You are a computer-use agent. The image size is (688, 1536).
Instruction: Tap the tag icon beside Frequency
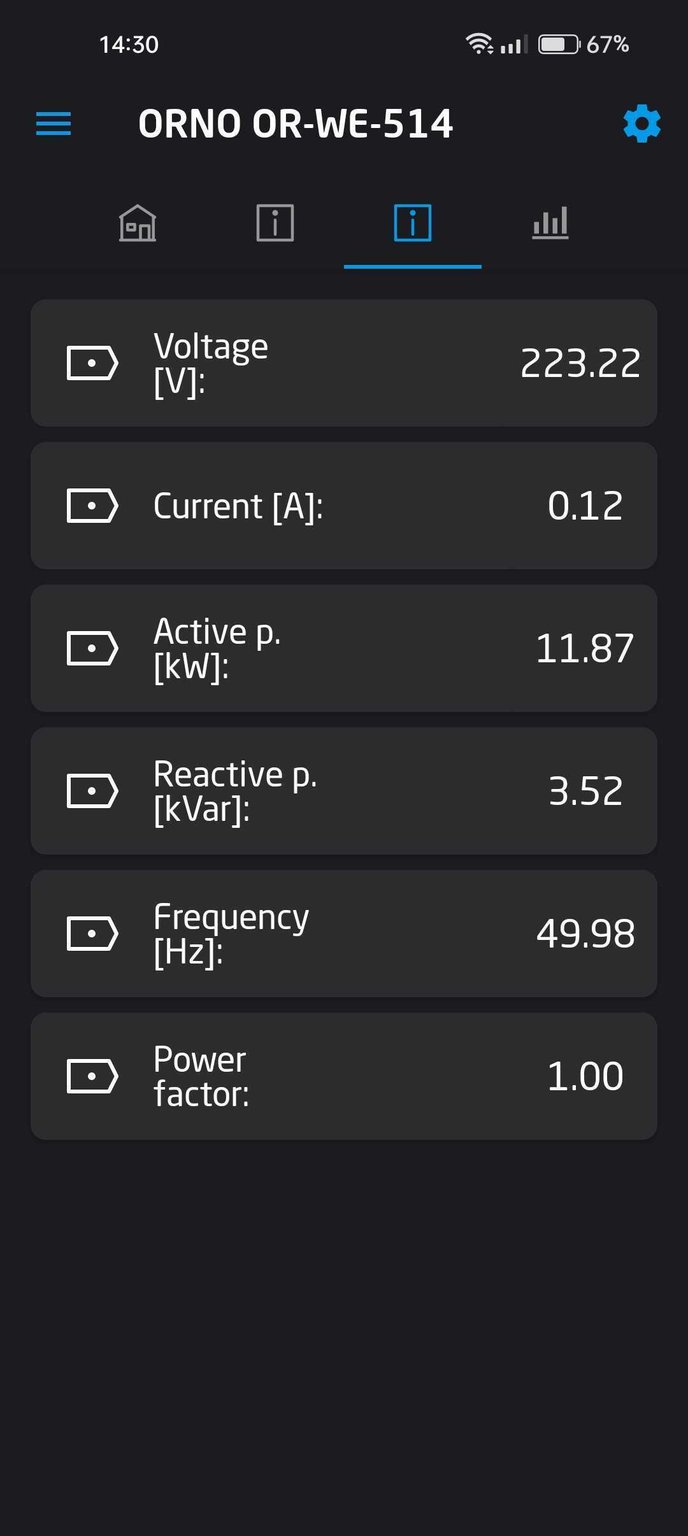click(92, 934)
